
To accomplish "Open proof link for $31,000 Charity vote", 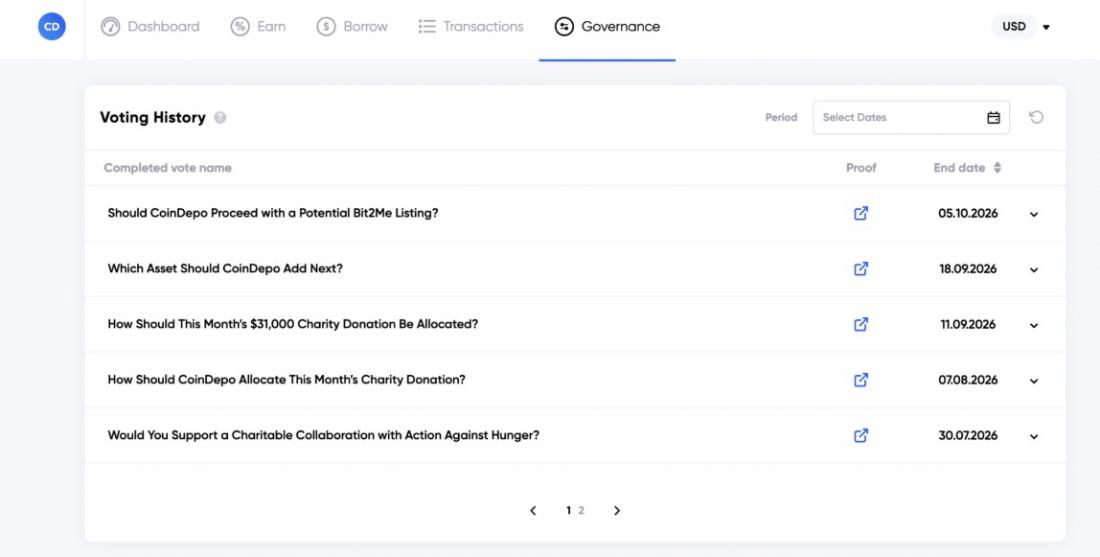I will coord(861,324).
